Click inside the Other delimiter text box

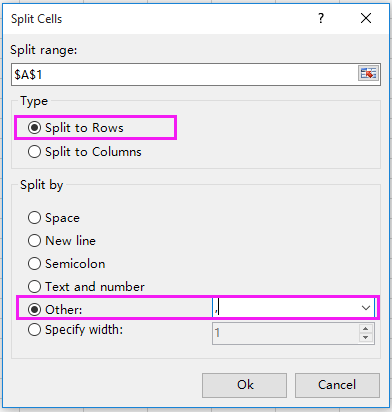tap(286, 308)
